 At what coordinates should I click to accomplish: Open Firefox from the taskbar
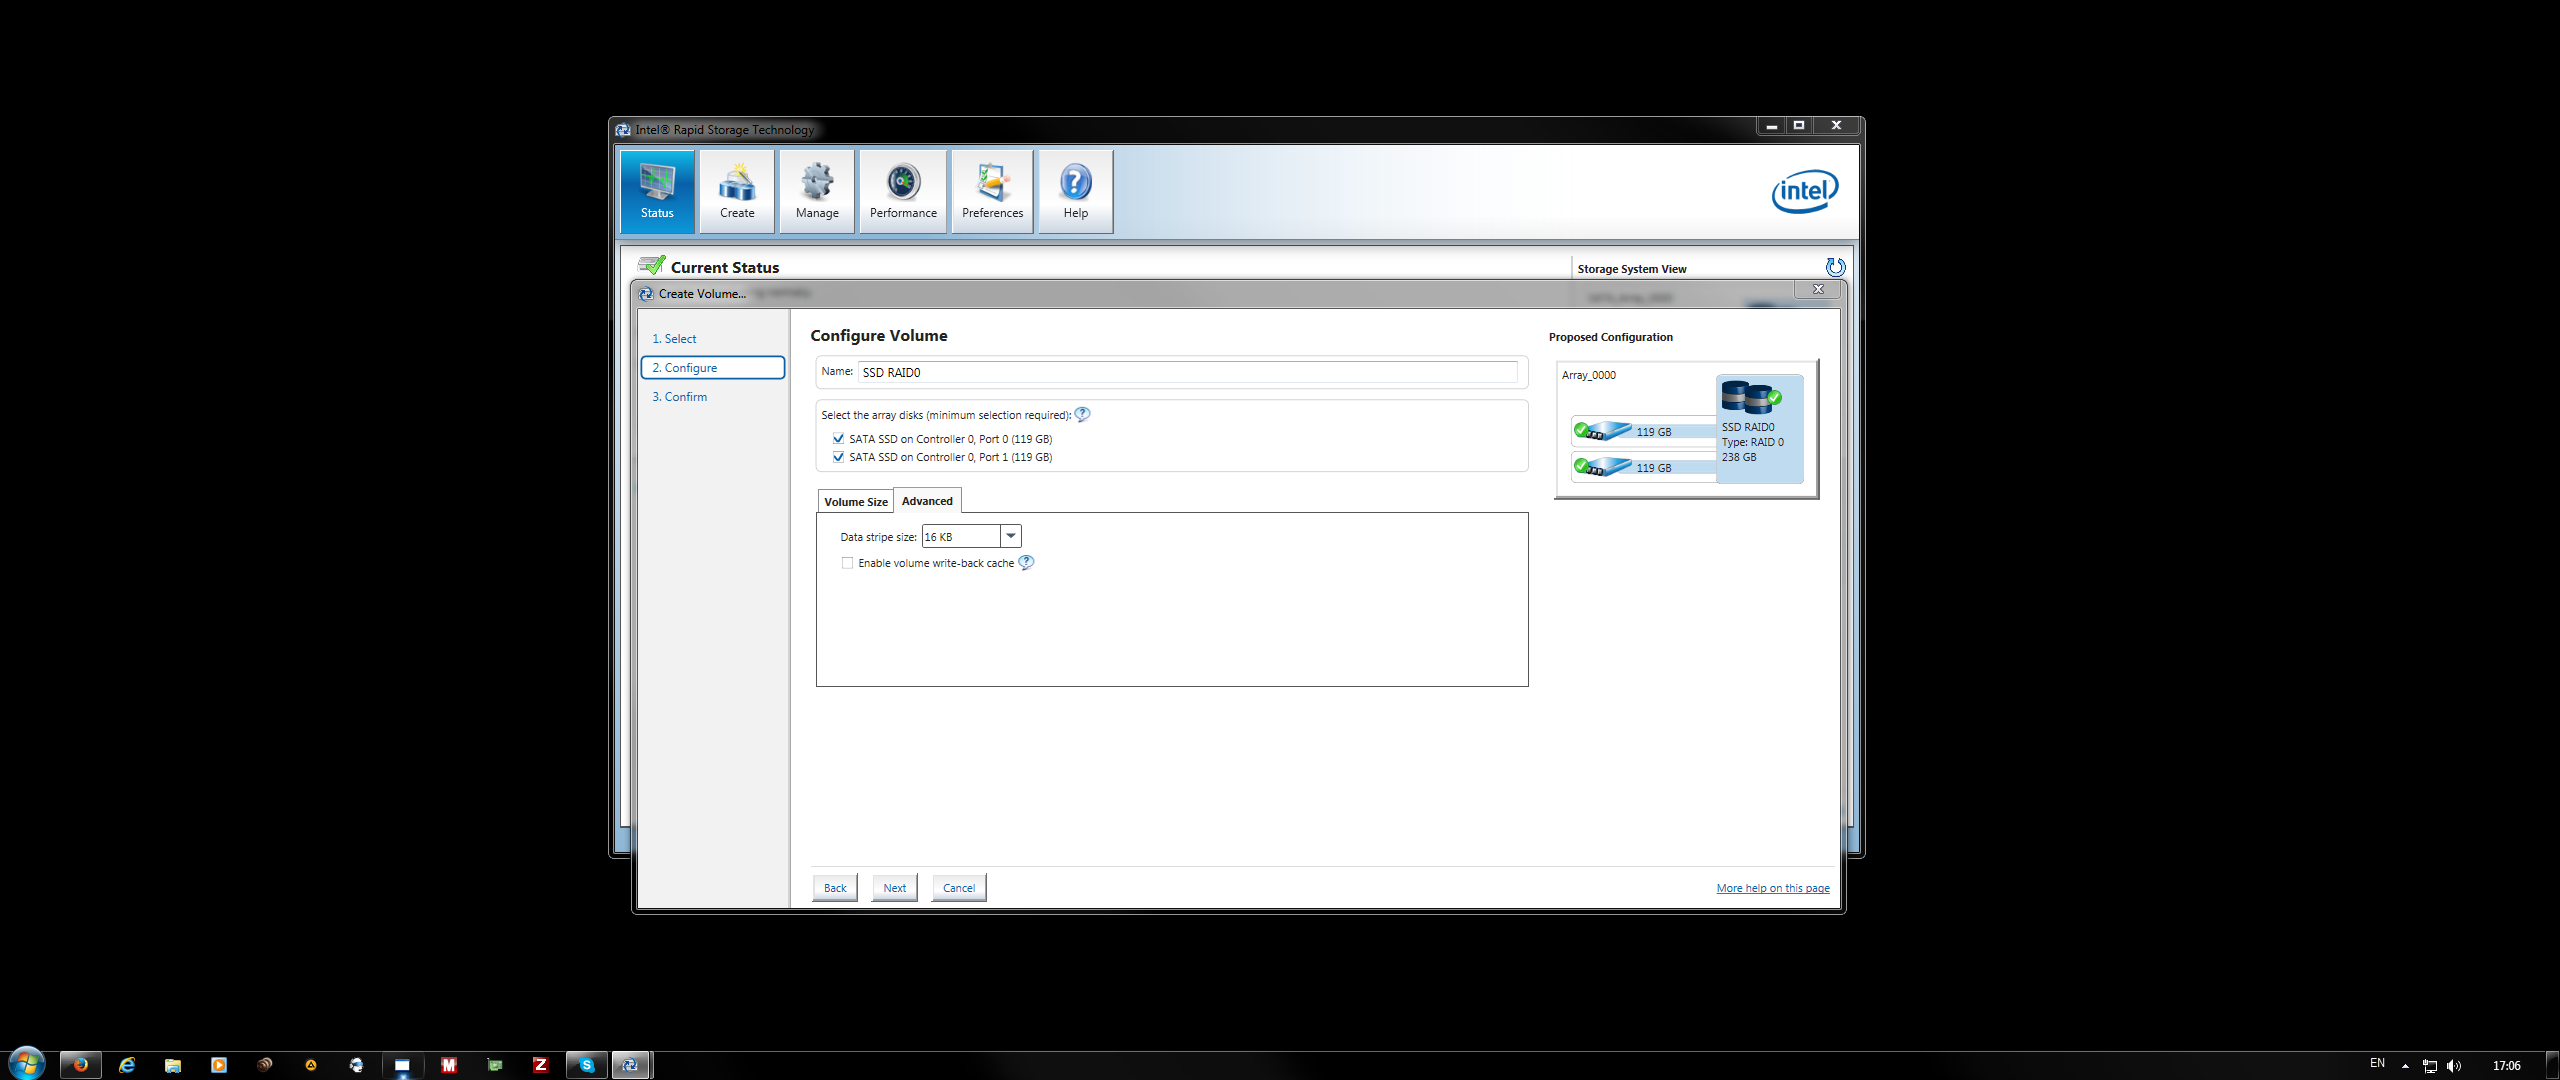click(80, 1065)
